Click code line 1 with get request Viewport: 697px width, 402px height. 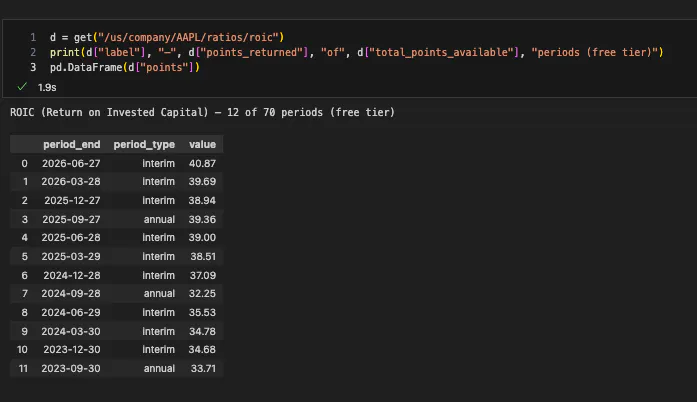167,37
